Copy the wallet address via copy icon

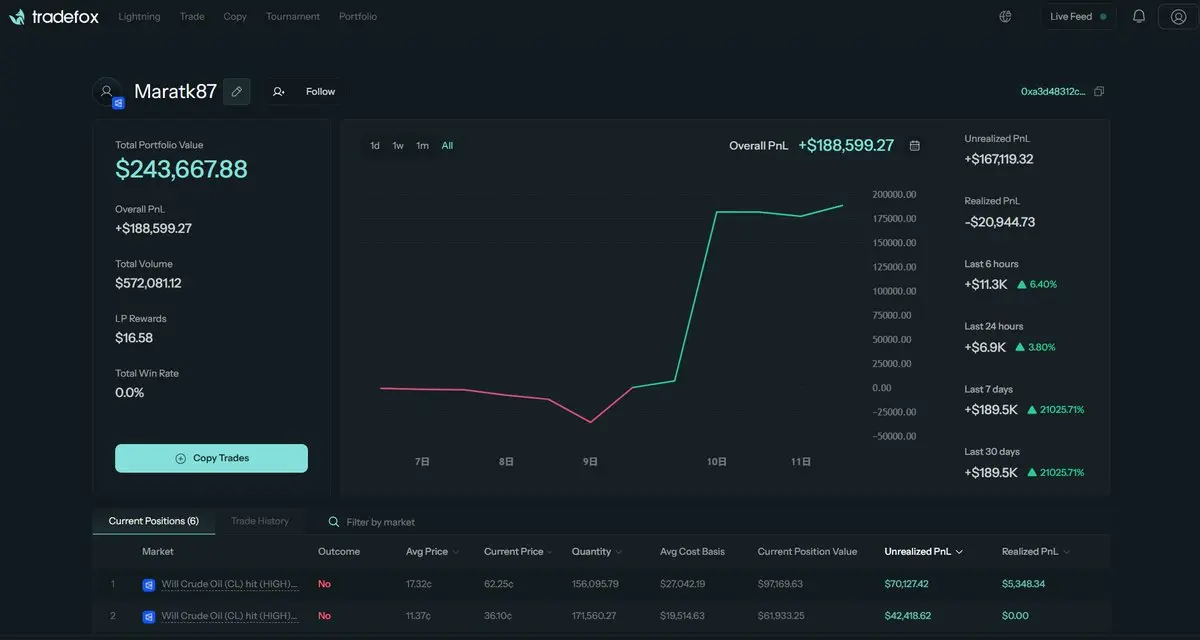tap(1099, 92)
